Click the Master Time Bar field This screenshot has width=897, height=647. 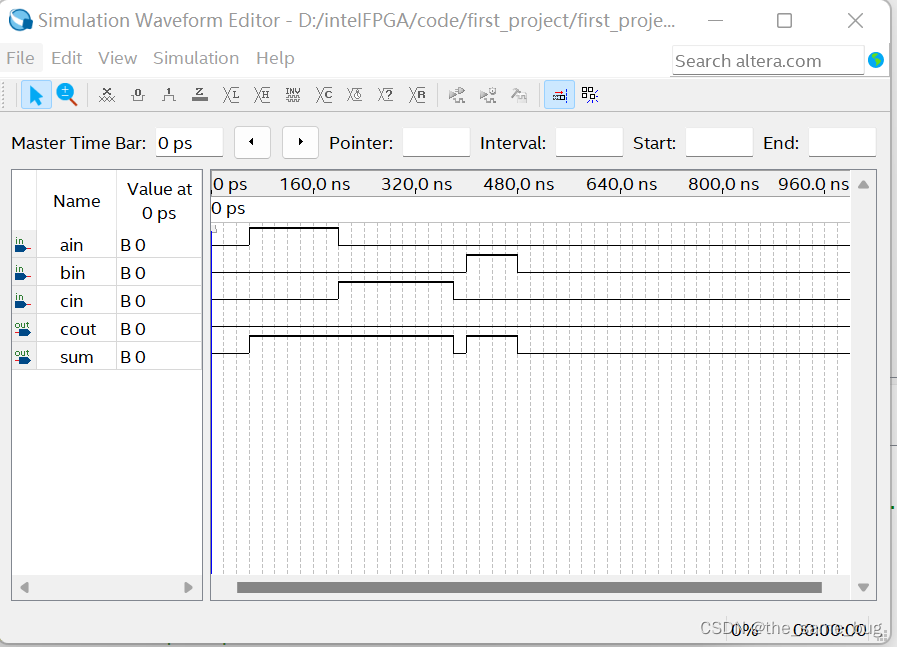click(x=189, y=142)
